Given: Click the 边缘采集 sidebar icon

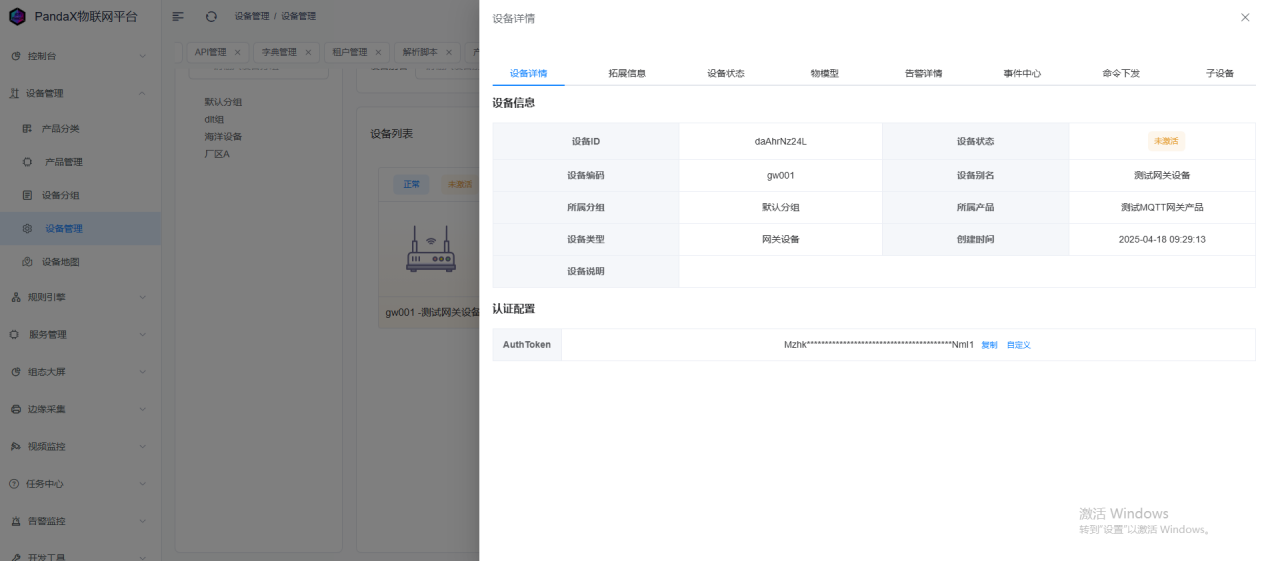Looking at the screenshot, I should tap(15, 409).
